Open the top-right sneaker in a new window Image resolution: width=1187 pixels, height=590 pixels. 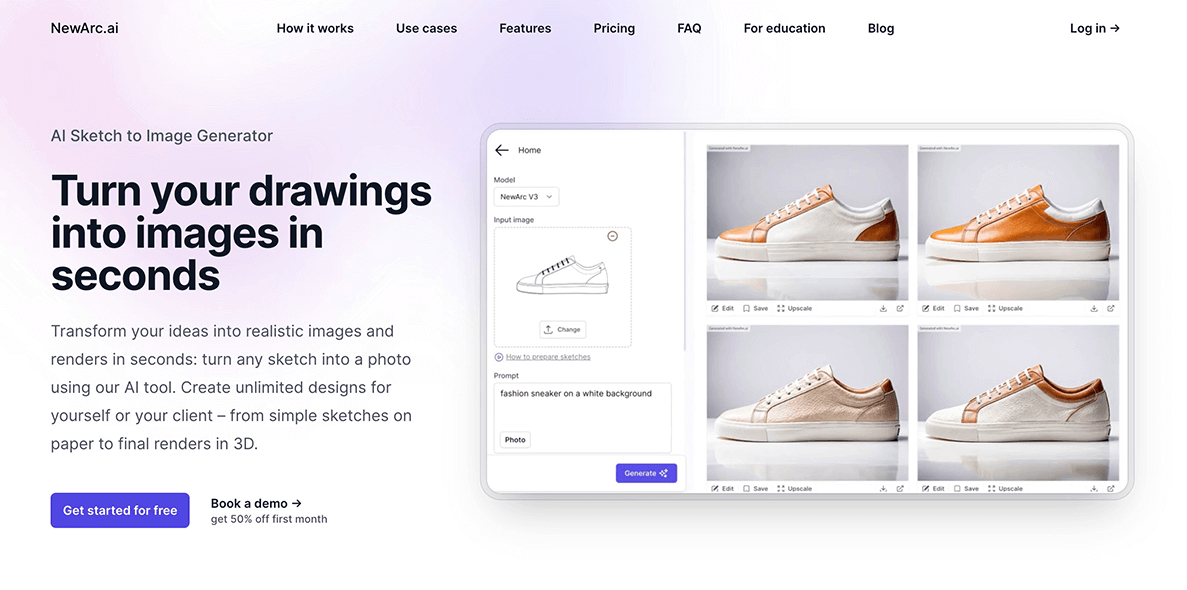(x=1111, y=308)
